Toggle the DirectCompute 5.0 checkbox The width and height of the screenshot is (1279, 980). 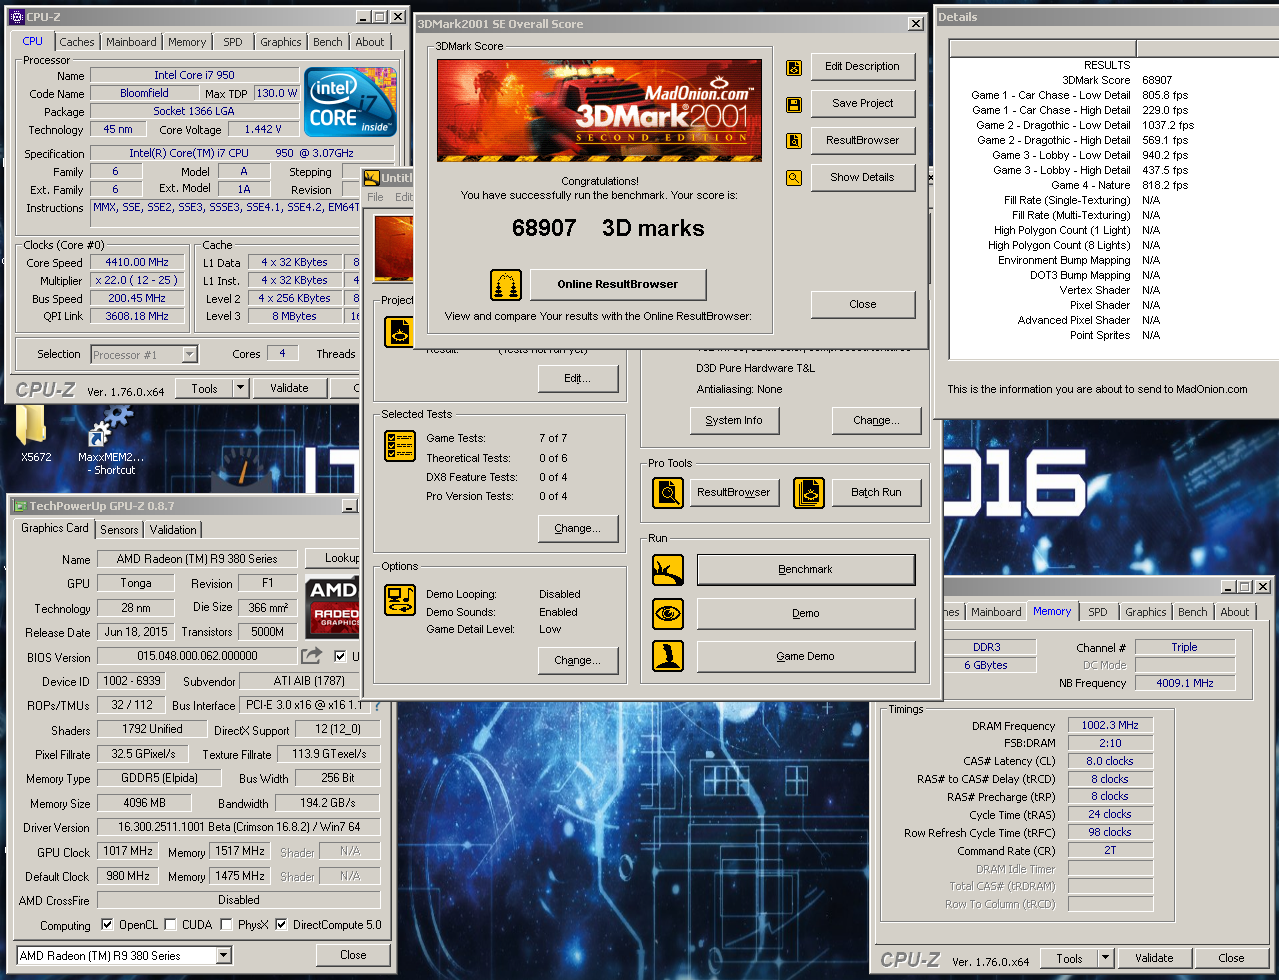[x=282, y=925]
